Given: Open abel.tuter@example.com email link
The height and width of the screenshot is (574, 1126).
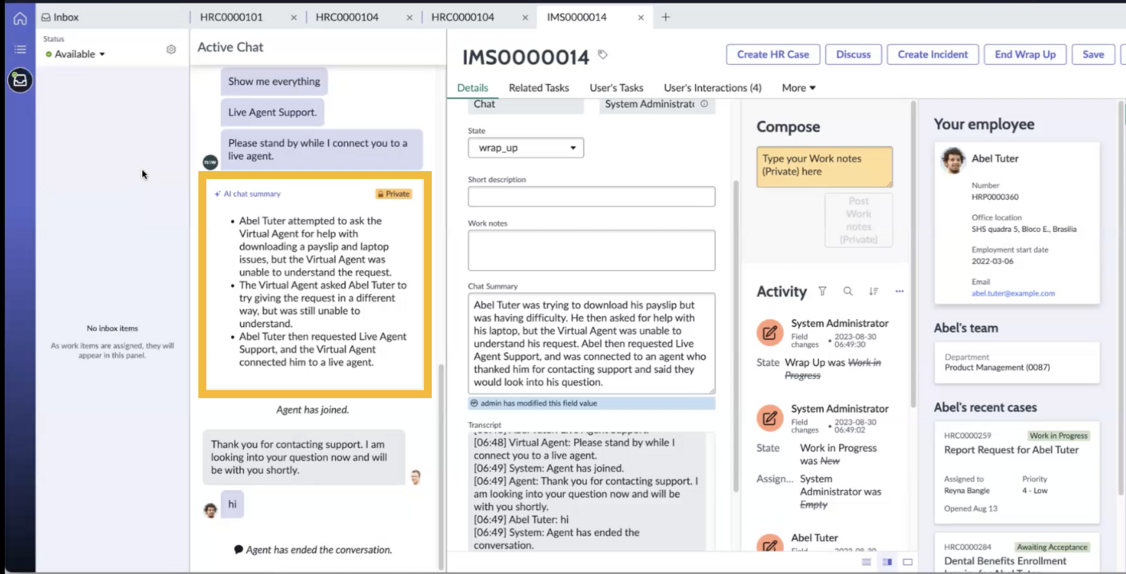Looking at the screenshot, I should click(x=1013, y=293).
